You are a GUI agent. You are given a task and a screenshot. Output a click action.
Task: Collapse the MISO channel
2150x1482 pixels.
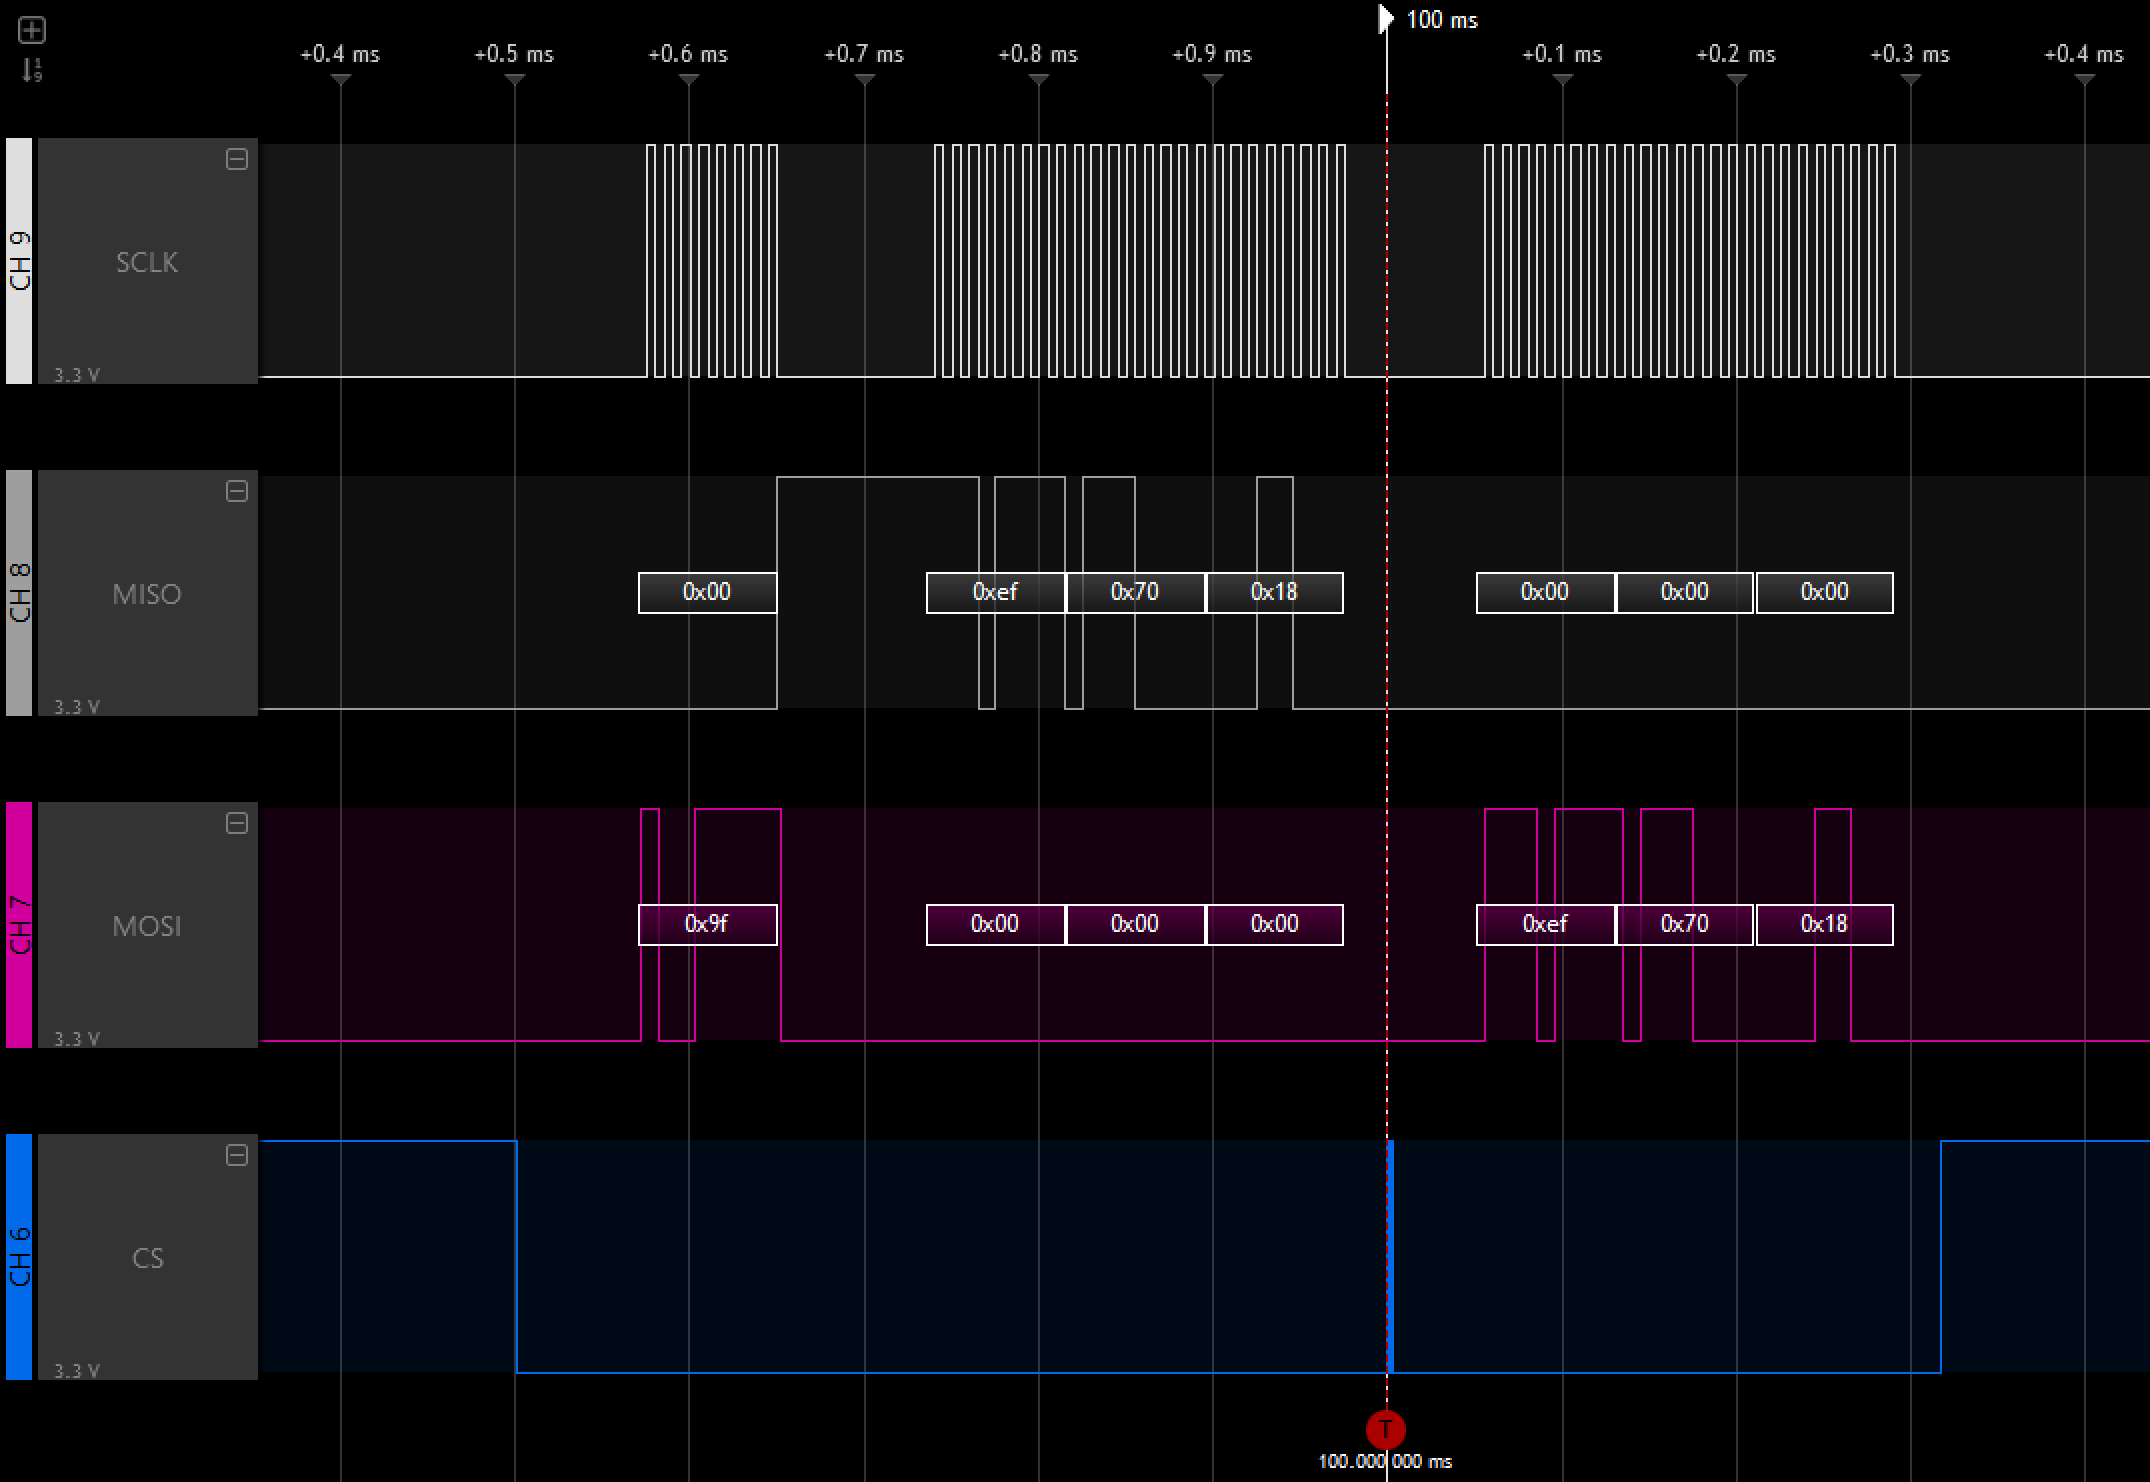pos(237,491)
